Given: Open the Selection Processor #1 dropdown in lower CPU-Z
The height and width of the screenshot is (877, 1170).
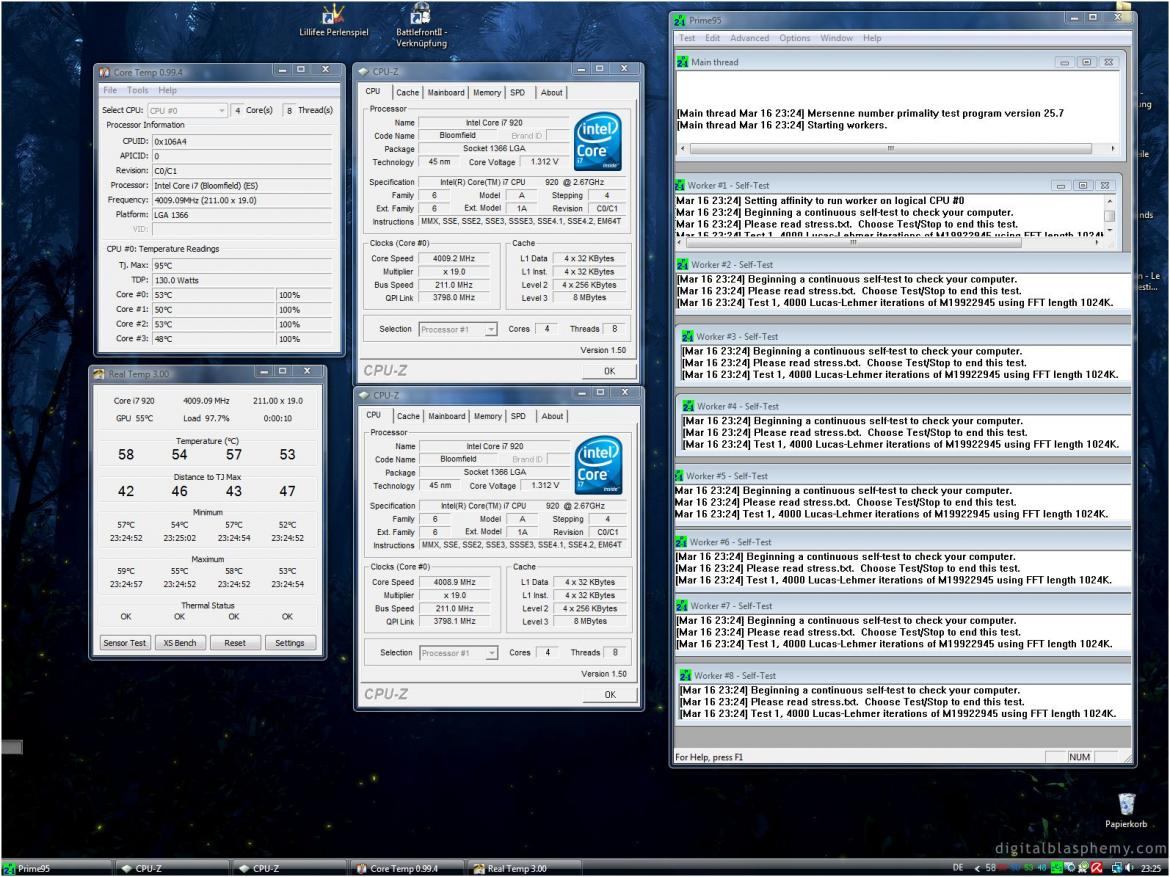Looking at the screenshot, I should tap(459, 653).
